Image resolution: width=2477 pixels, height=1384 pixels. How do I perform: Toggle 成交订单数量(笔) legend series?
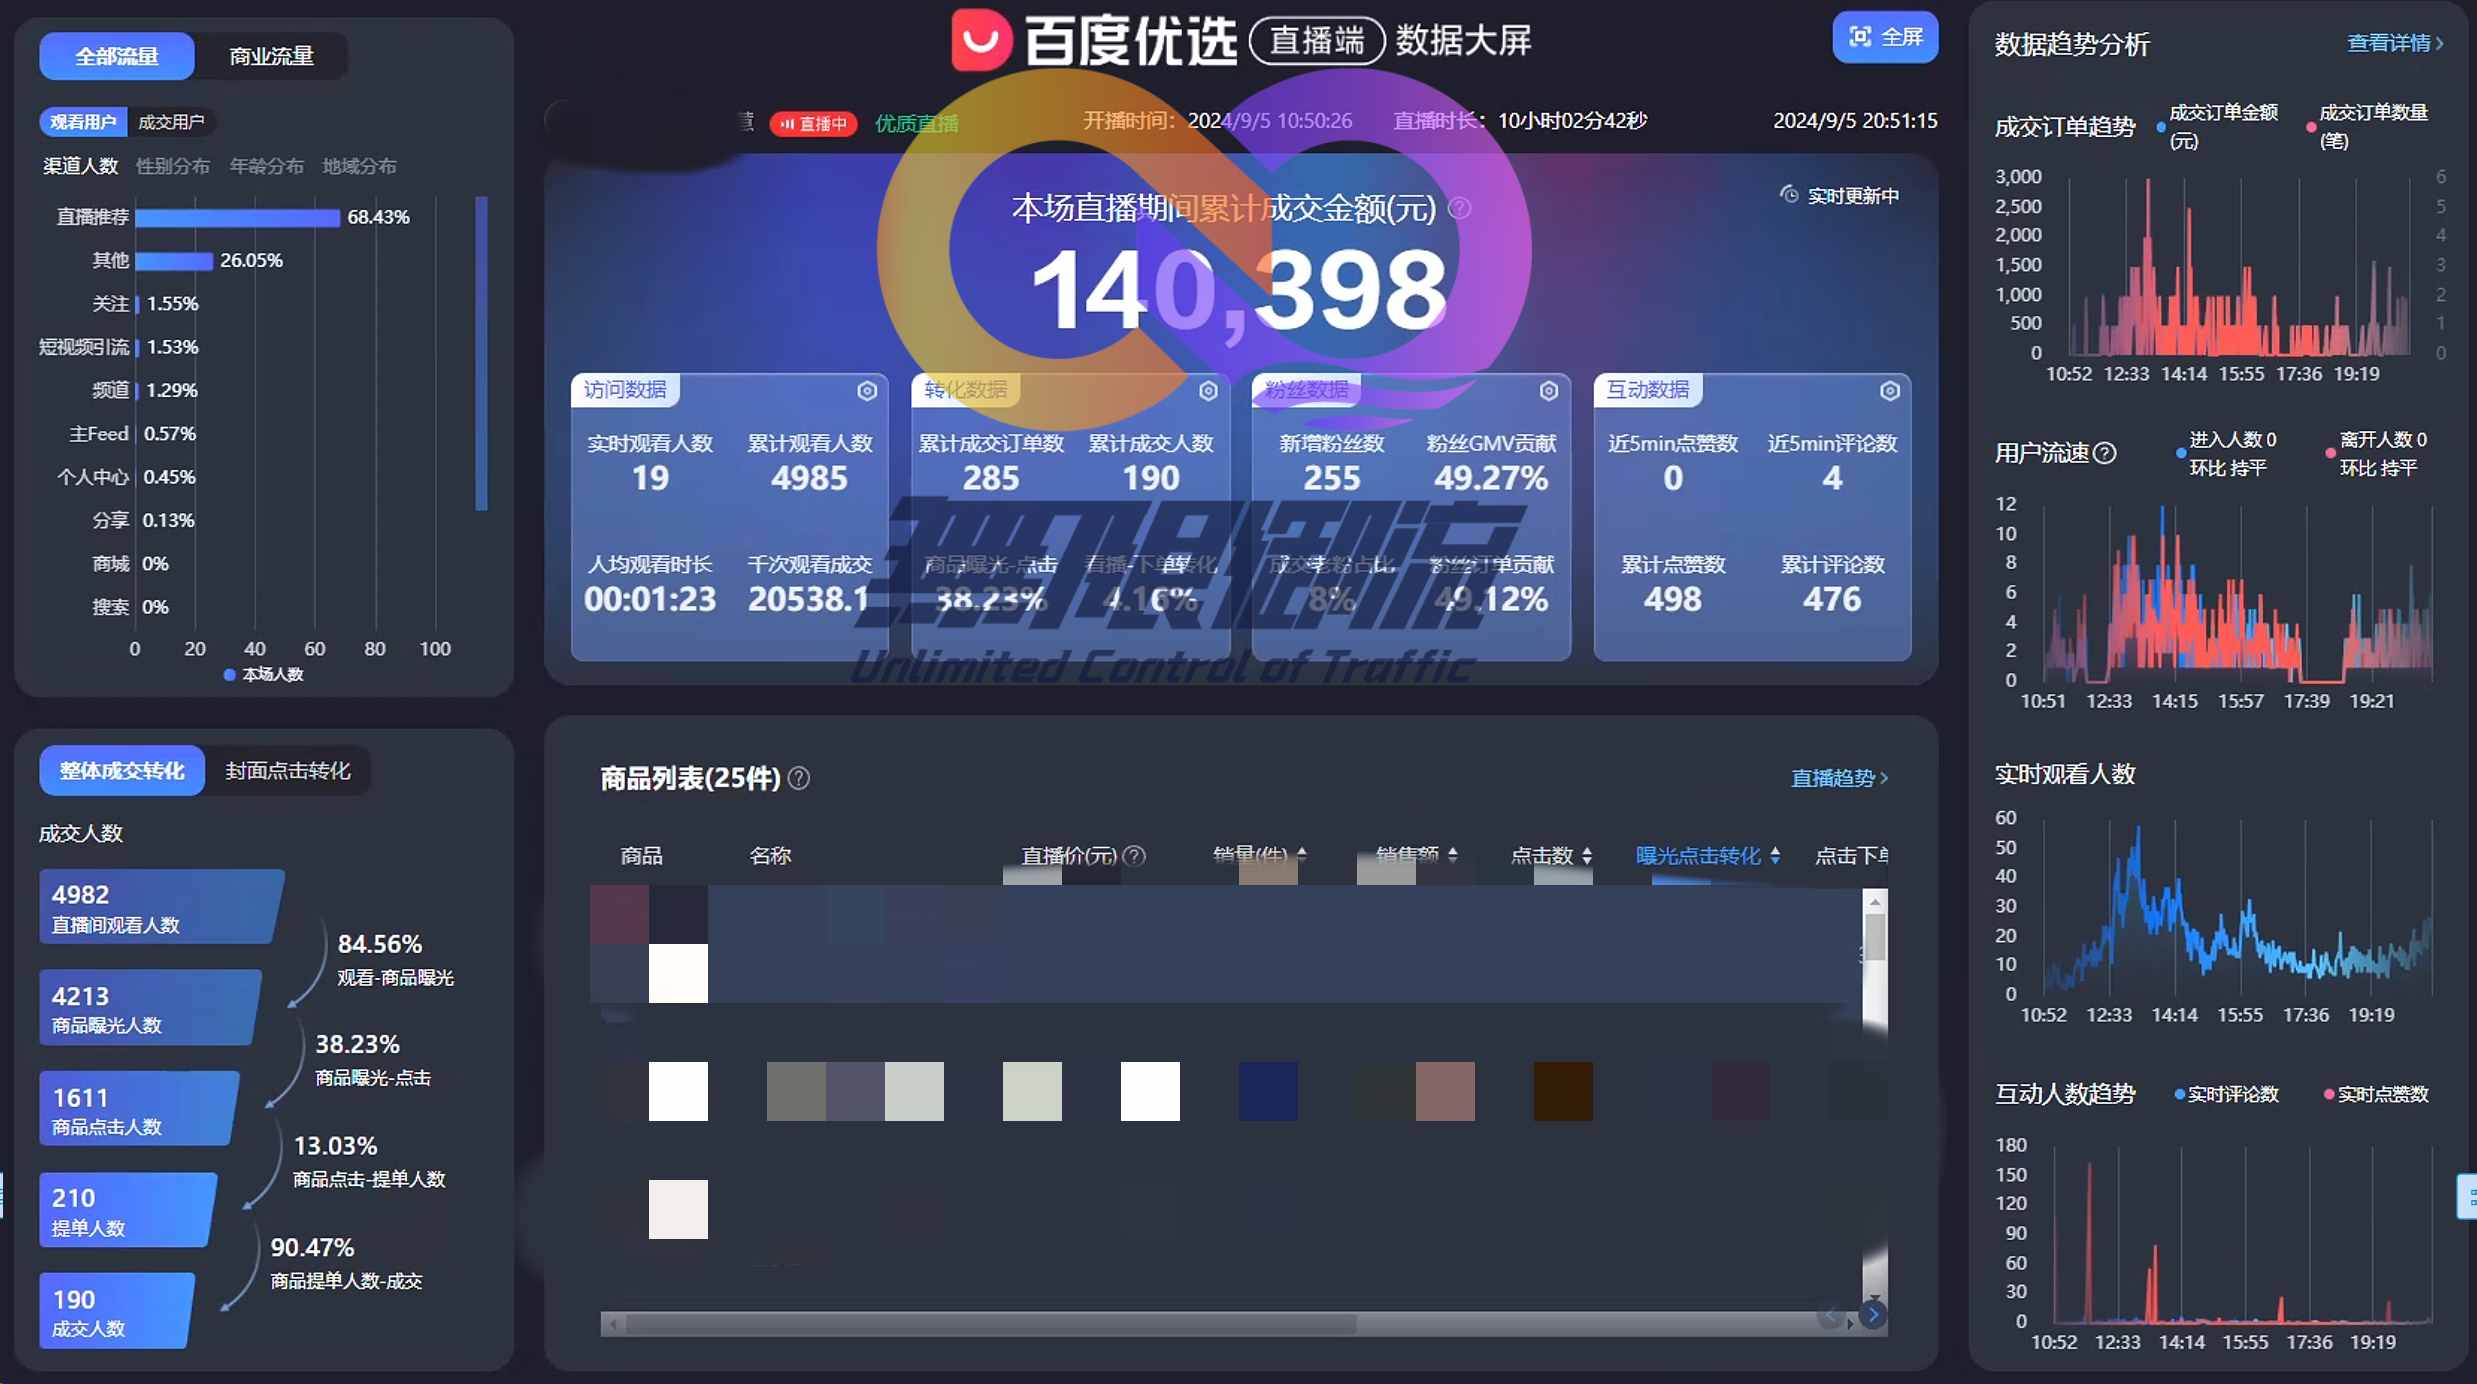pyautogui.click(x=2367, y=126)
